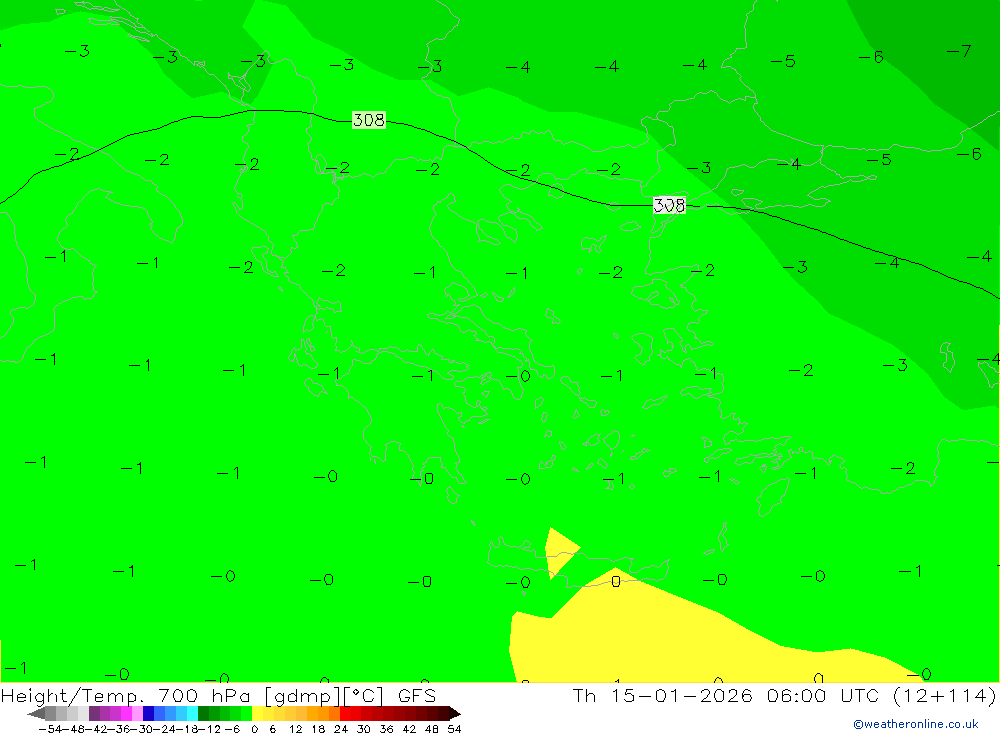Click the legend value -12
This screenshot has width=1000, height=733.
click(210, 729)
